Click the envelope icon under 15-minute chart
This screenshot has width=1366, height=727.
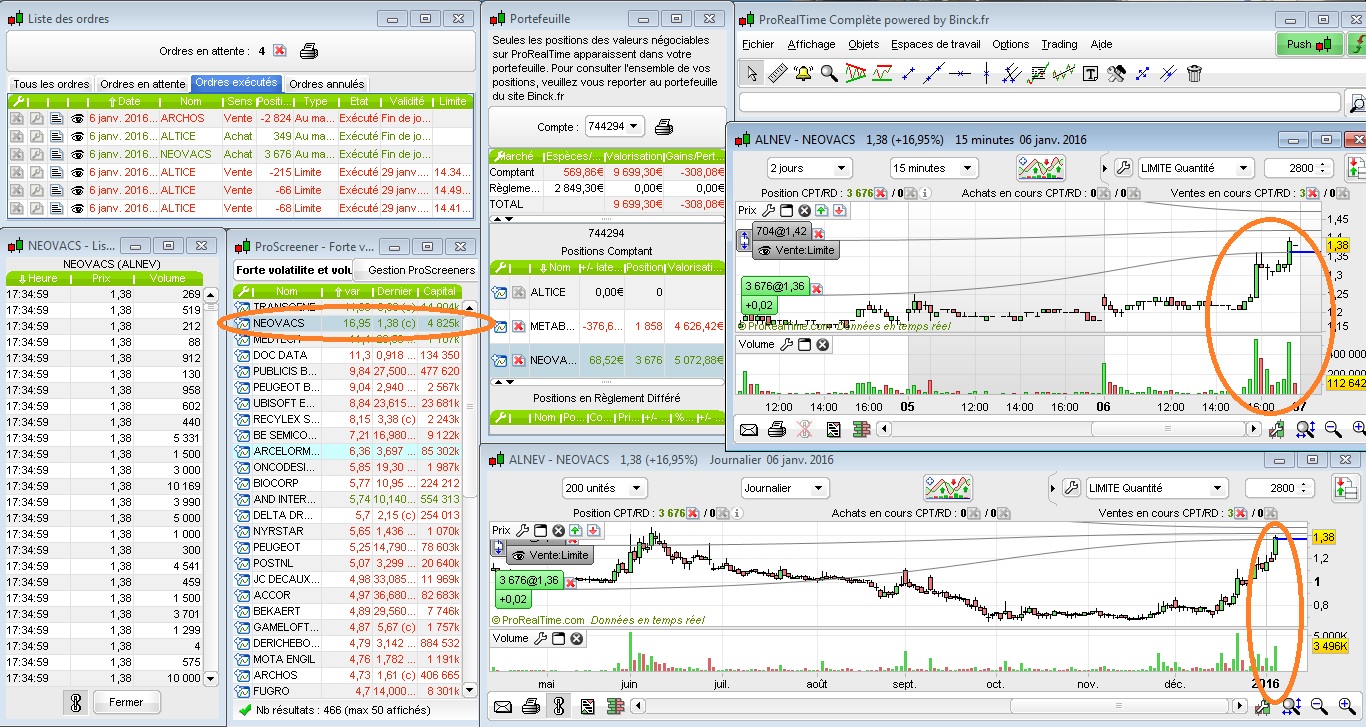click(749, 429)
